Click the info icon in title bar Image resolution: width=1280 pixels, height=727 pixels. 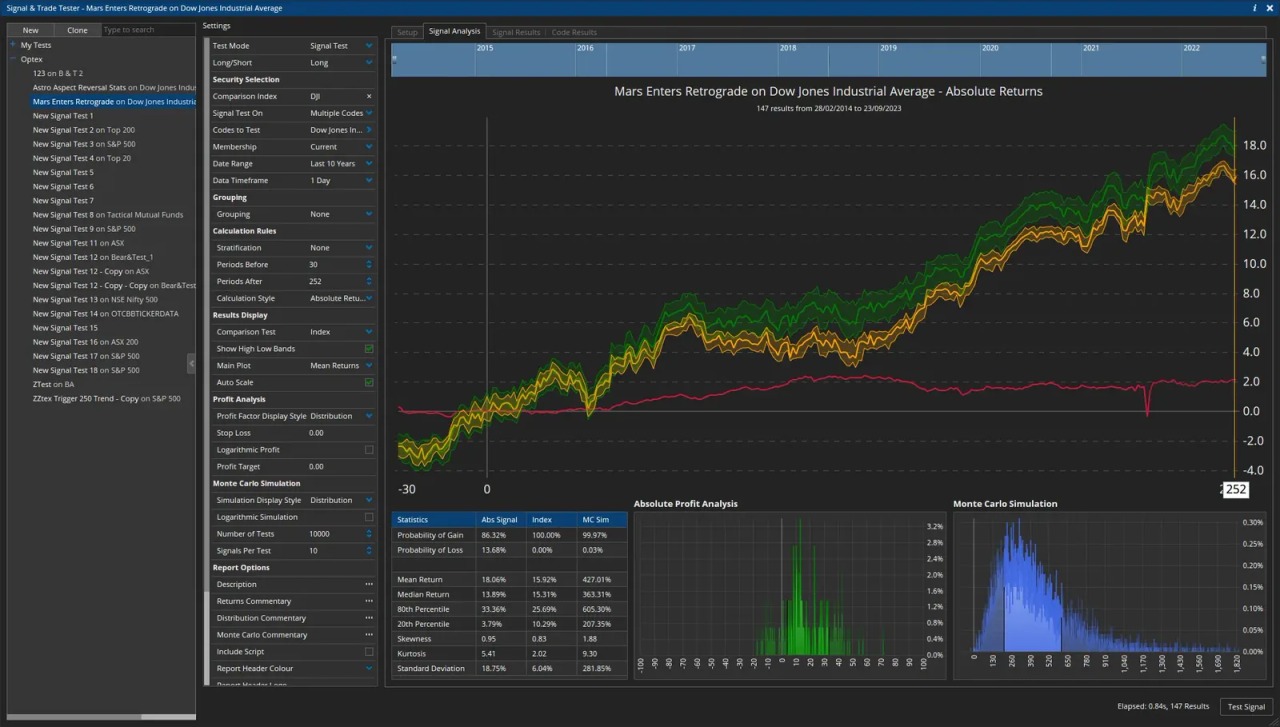[x=1255, y=7]
